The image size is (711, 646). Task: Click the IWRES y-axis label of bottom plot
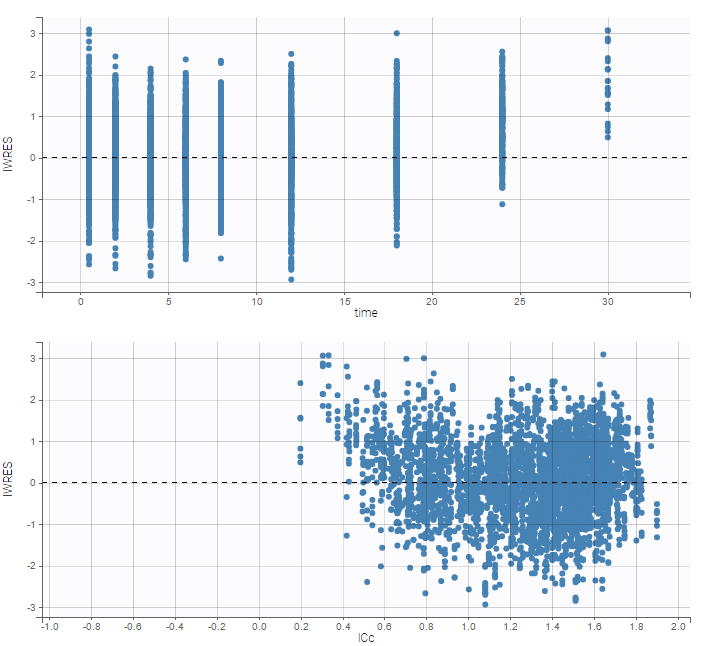pyautogui.click(x=9, y=482)
